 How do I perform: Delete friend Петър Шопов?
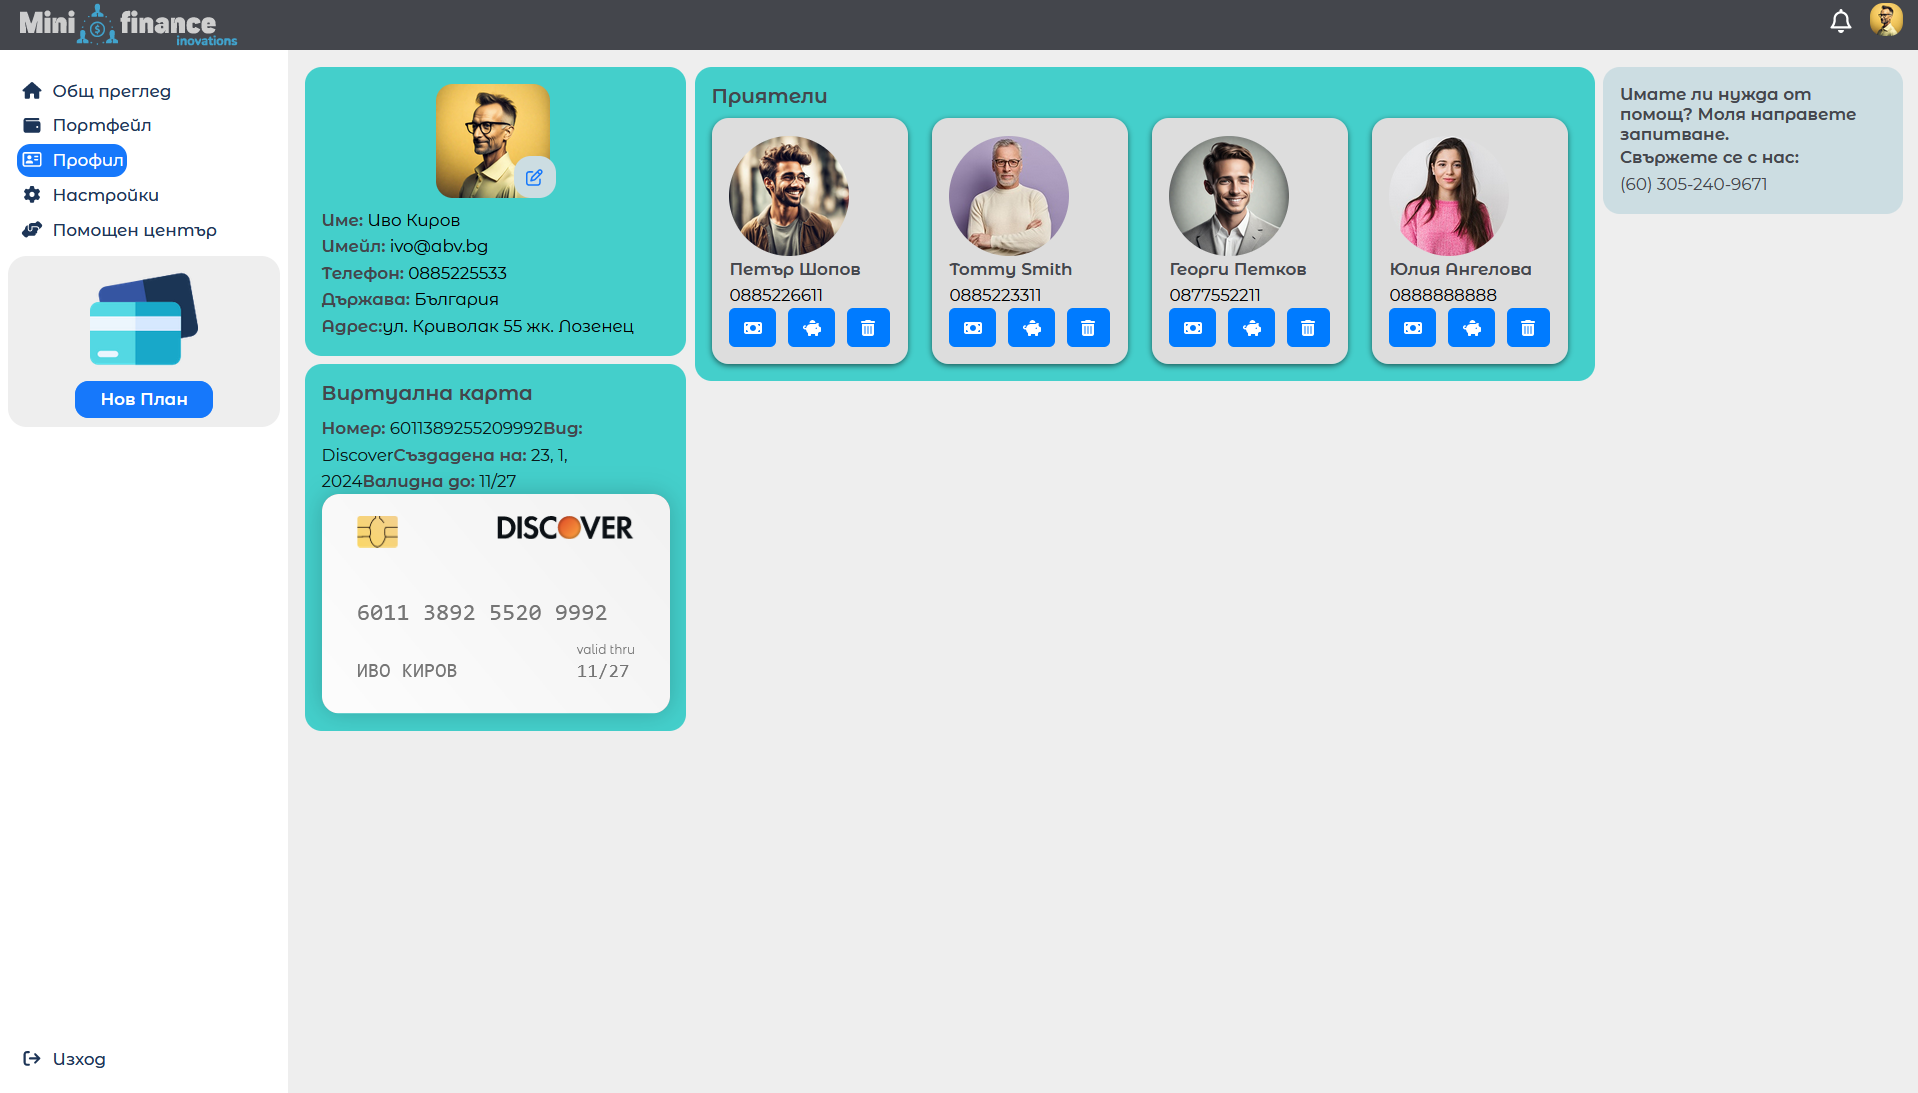868,327
